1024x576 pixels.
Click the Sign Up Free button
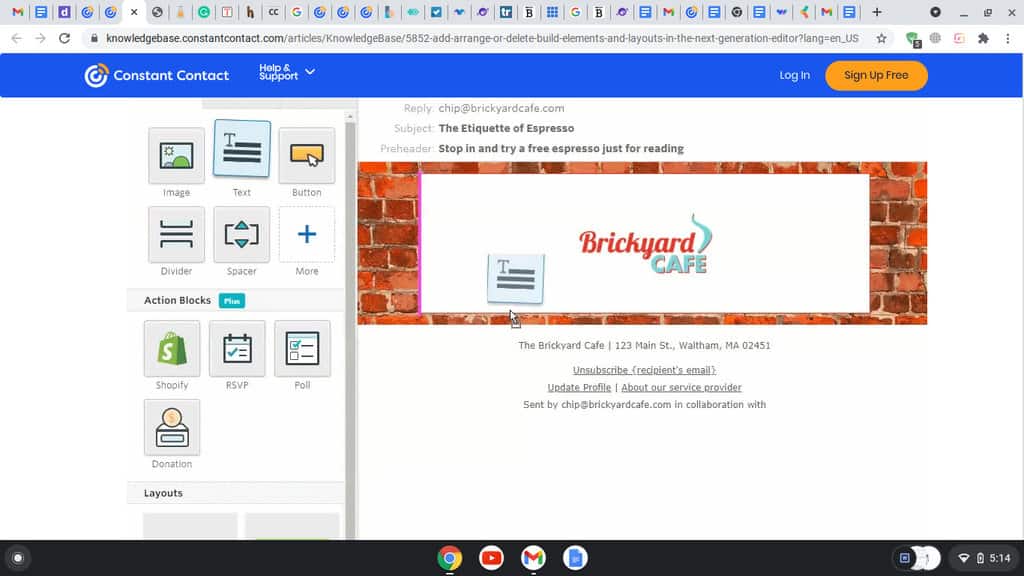point(876,75)
